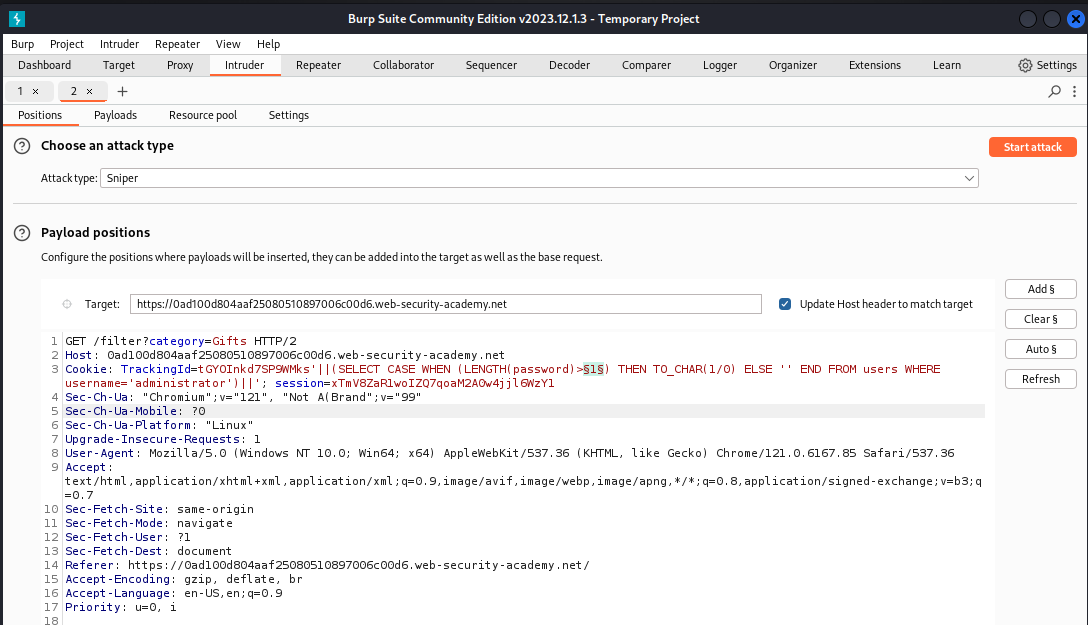
Task: Open the Logger tab
Action: (x=720, y=65)
